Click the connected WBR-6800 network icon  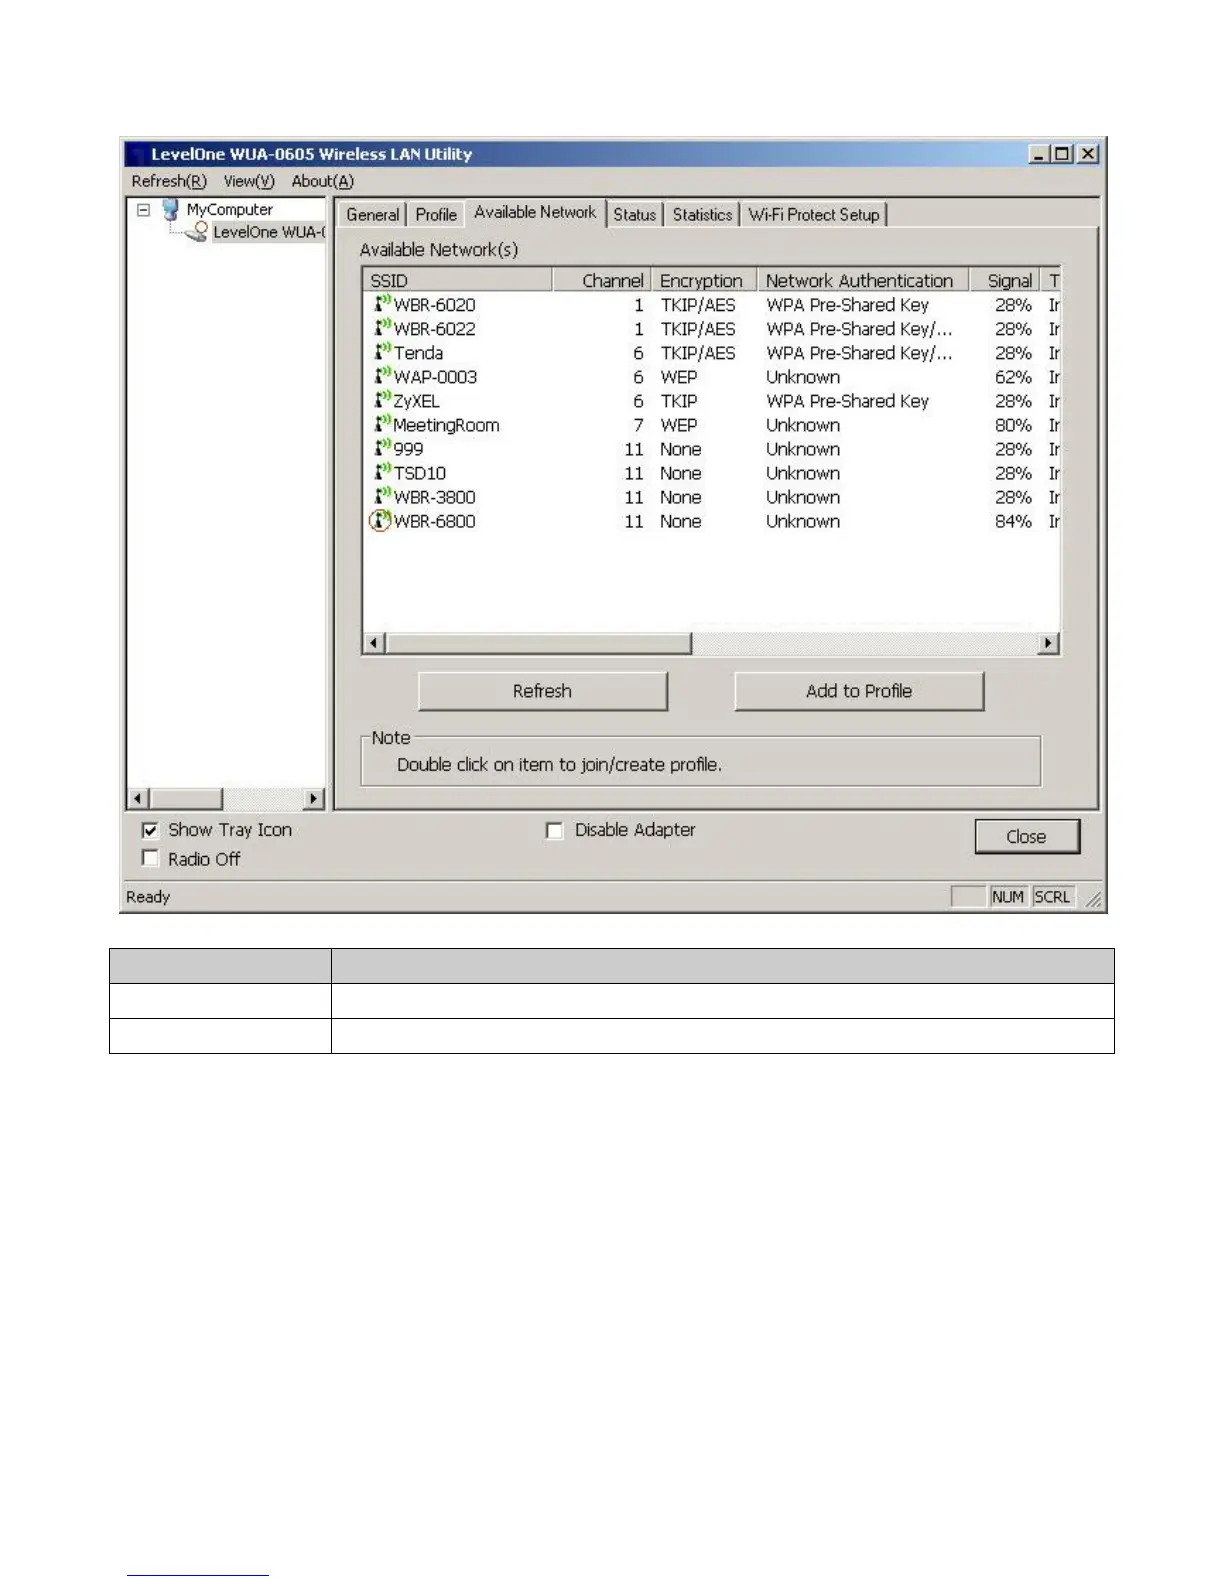coord(381,520)
